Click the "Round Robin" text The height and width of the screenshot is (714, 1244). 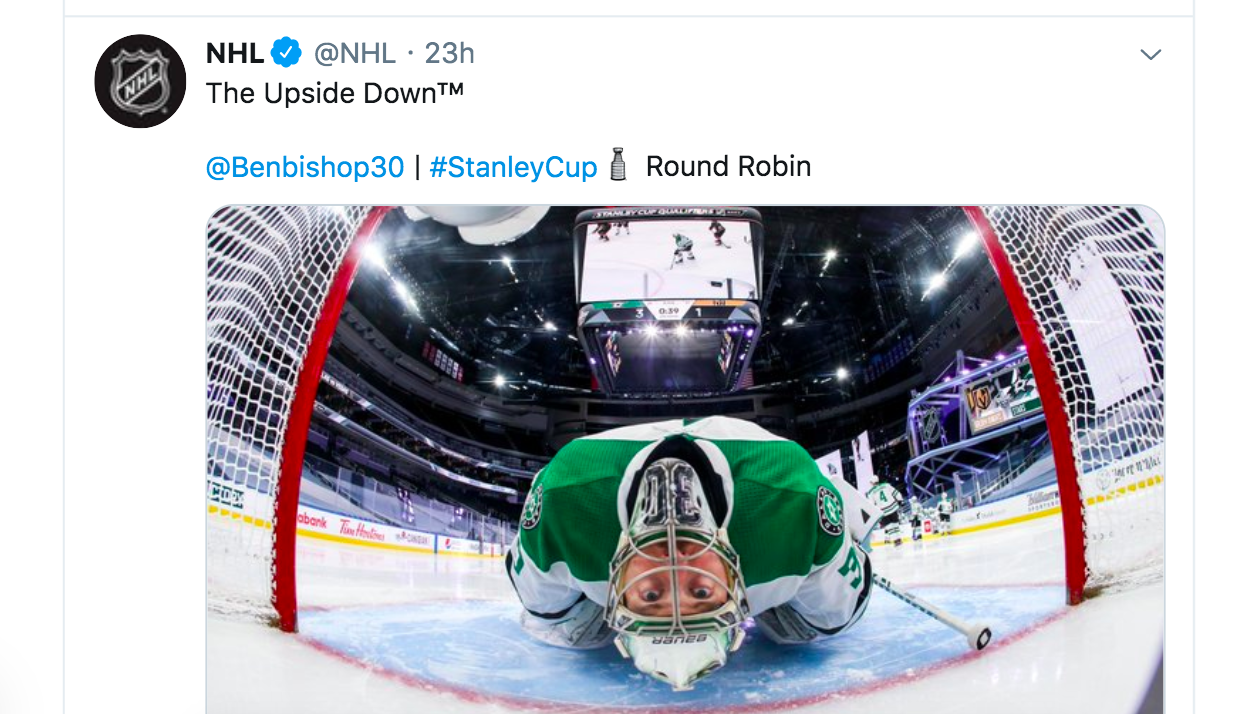(728, 166)
